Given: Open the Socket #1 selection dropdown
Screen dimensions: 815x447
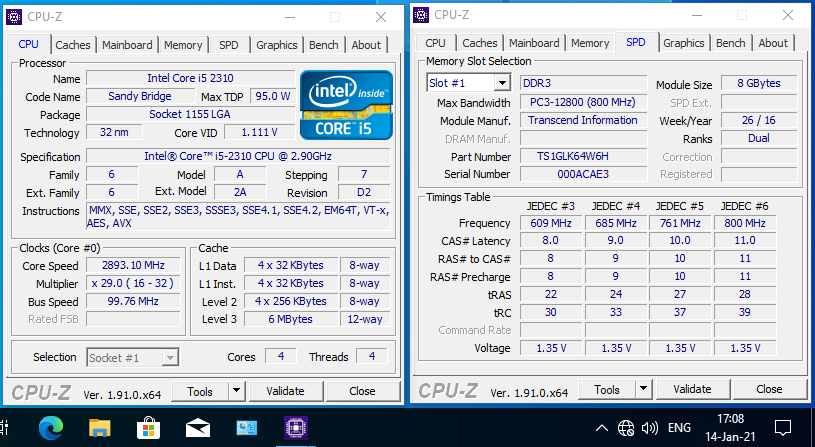Looking at the screenshot, I should (x=170, y=358).
